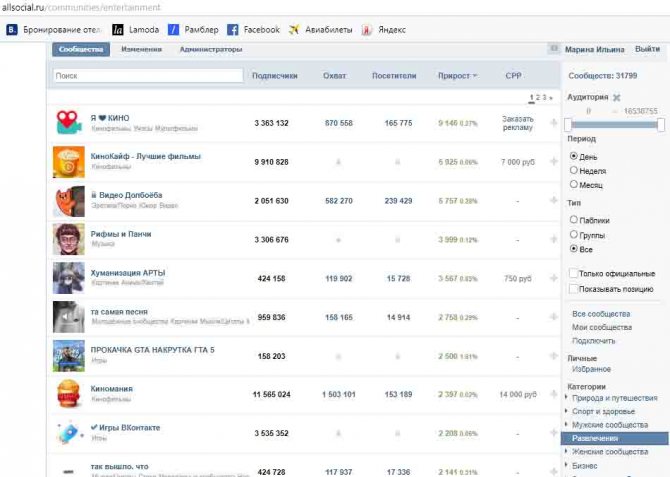The height and width of the screenshot is (477, 670).
Task: Add Хуманизация АРТЫ row plus icon
Action: (x=553, y=278)
